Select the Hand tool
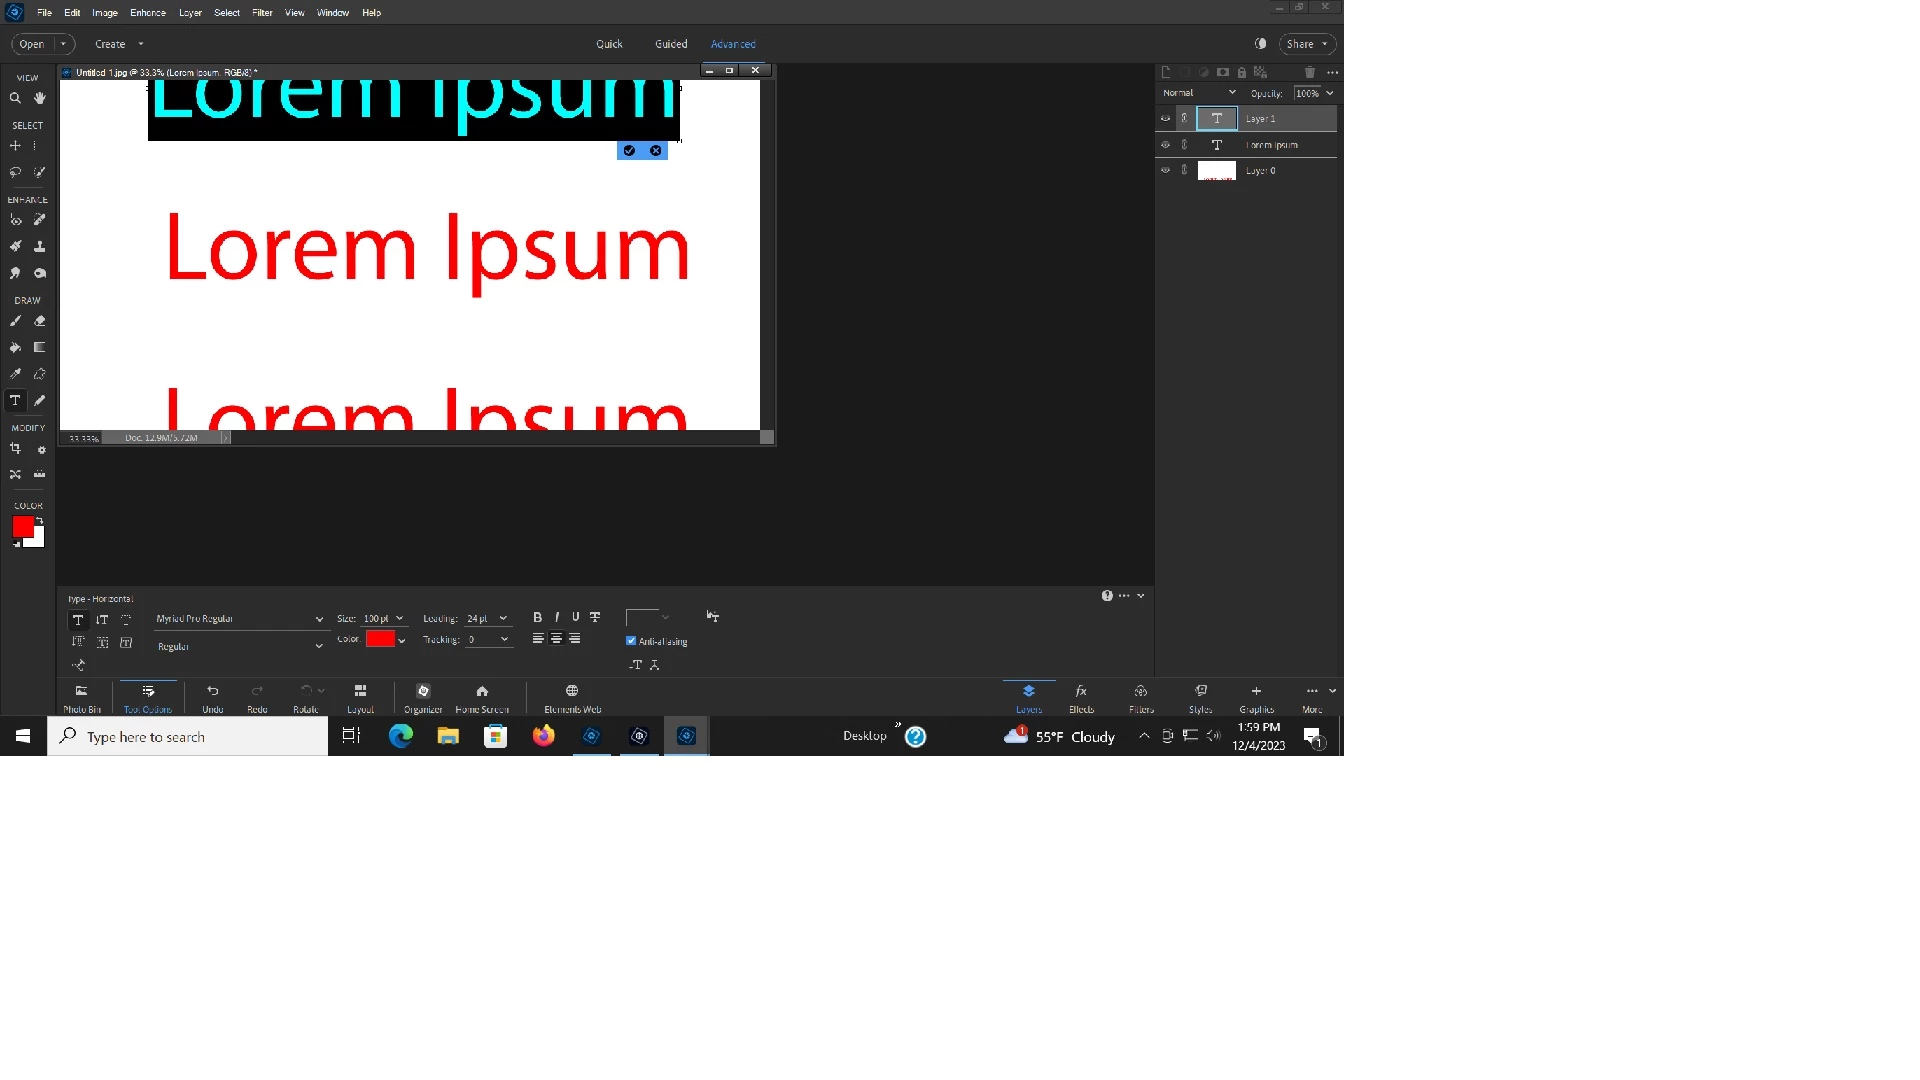Viewport: 1920px width, 1080px height. tap(40, 98)
